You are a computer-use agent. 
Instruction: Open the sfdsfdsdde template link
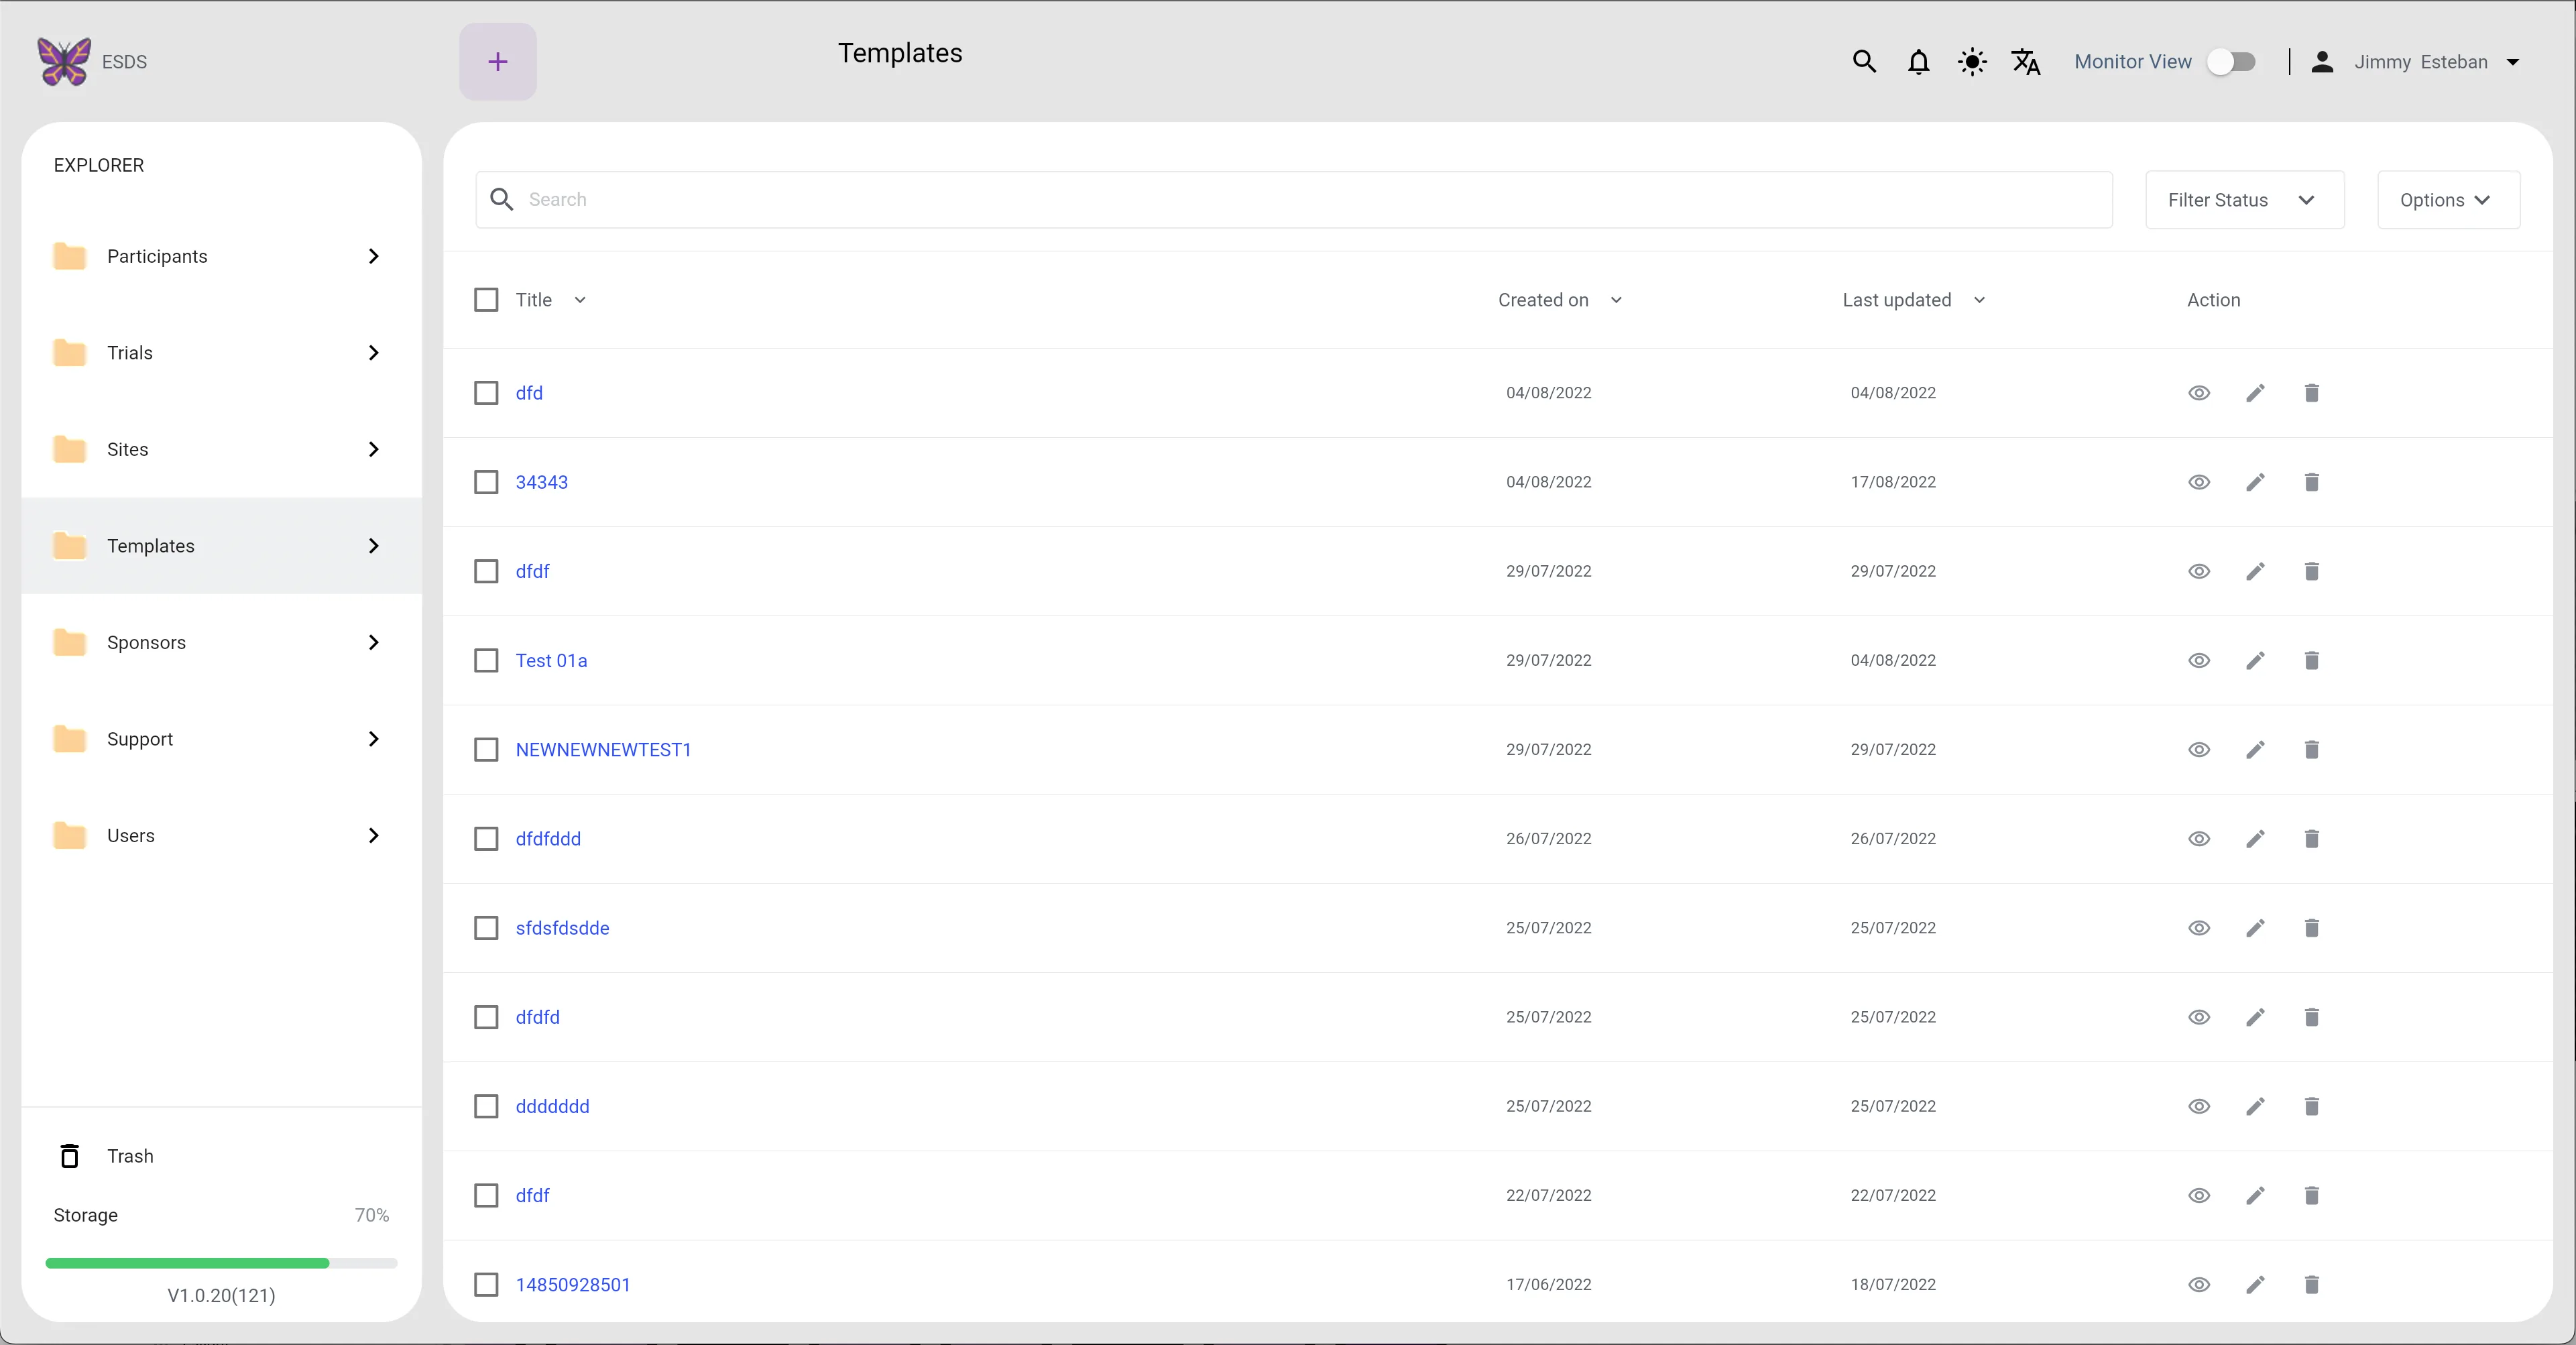click(562, 928)
